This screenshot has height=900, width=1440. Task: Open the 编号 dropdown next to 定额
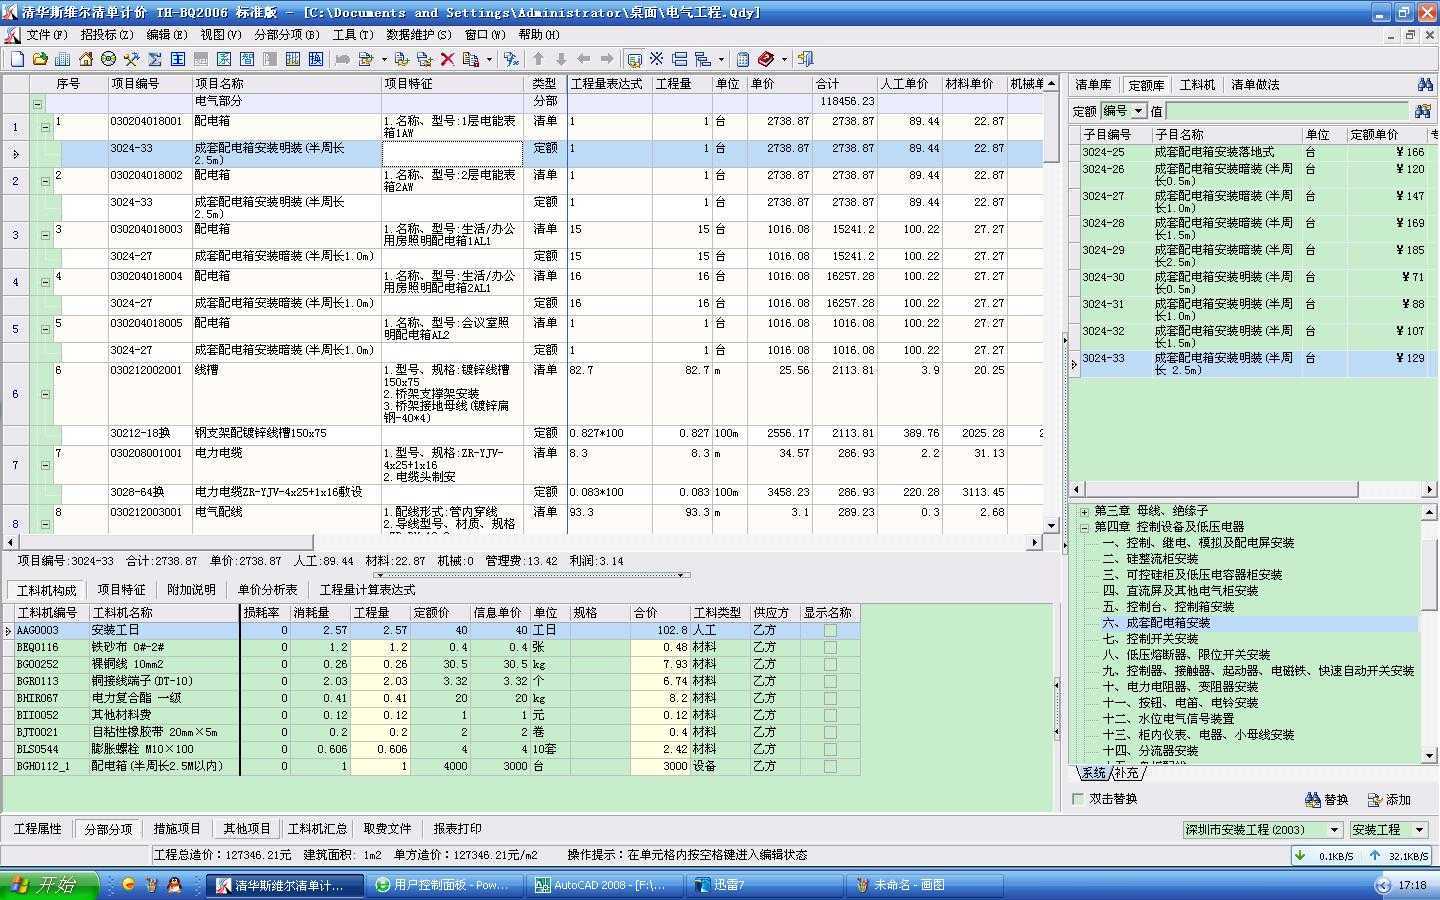click(x=1139, y=111)
